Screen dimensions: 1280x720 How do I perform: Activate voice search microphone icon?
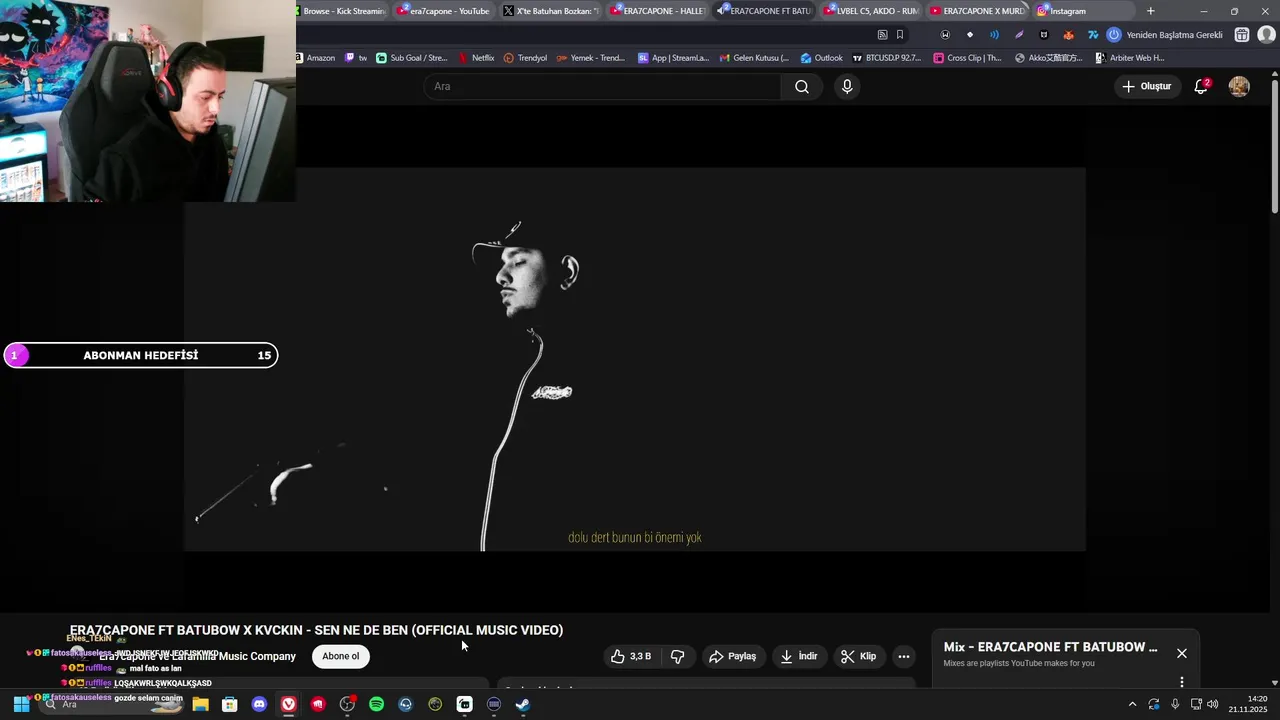click(x=847, y=87)
